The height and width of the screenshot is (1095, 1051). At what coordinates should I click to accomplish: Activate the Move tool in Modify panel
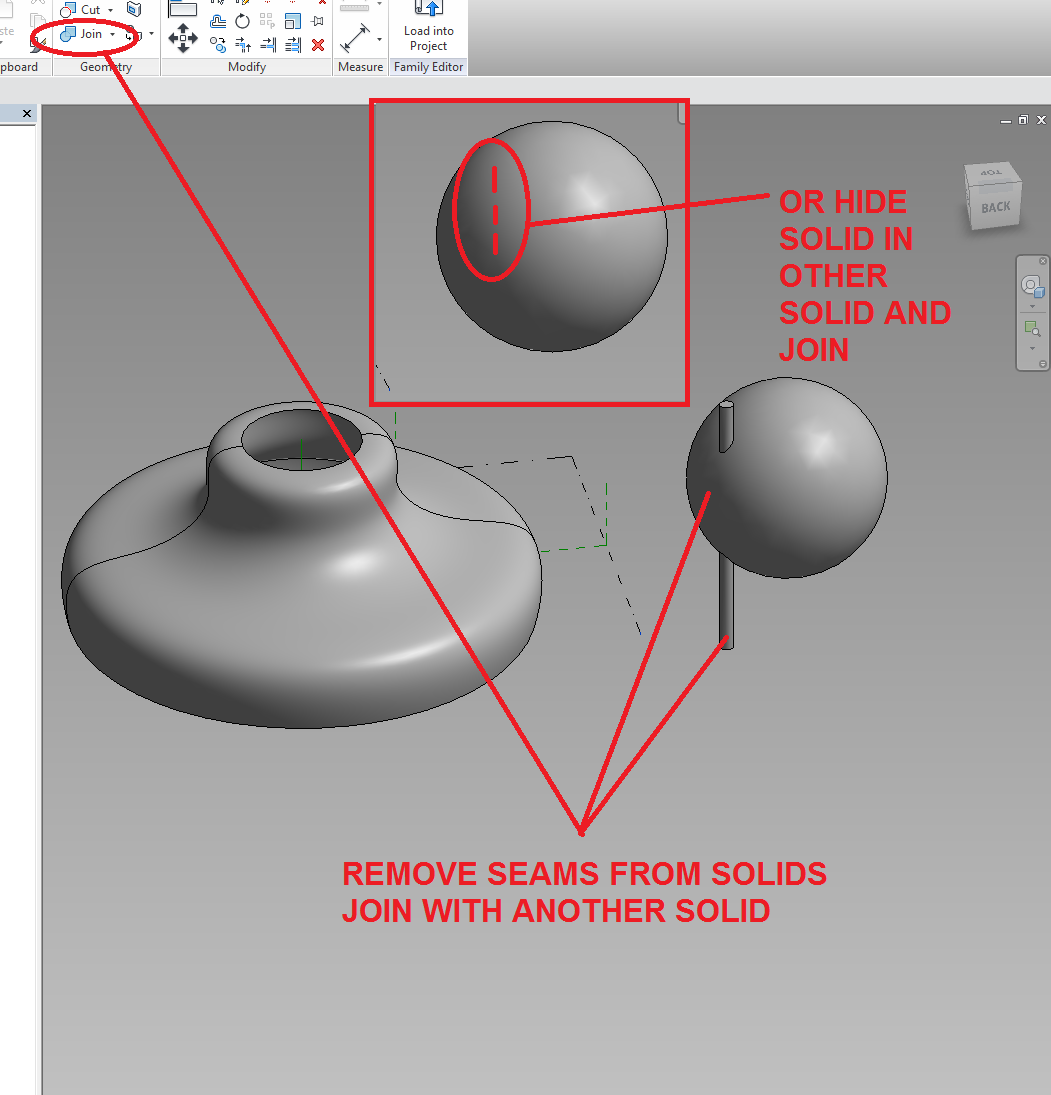click(183, 36)
